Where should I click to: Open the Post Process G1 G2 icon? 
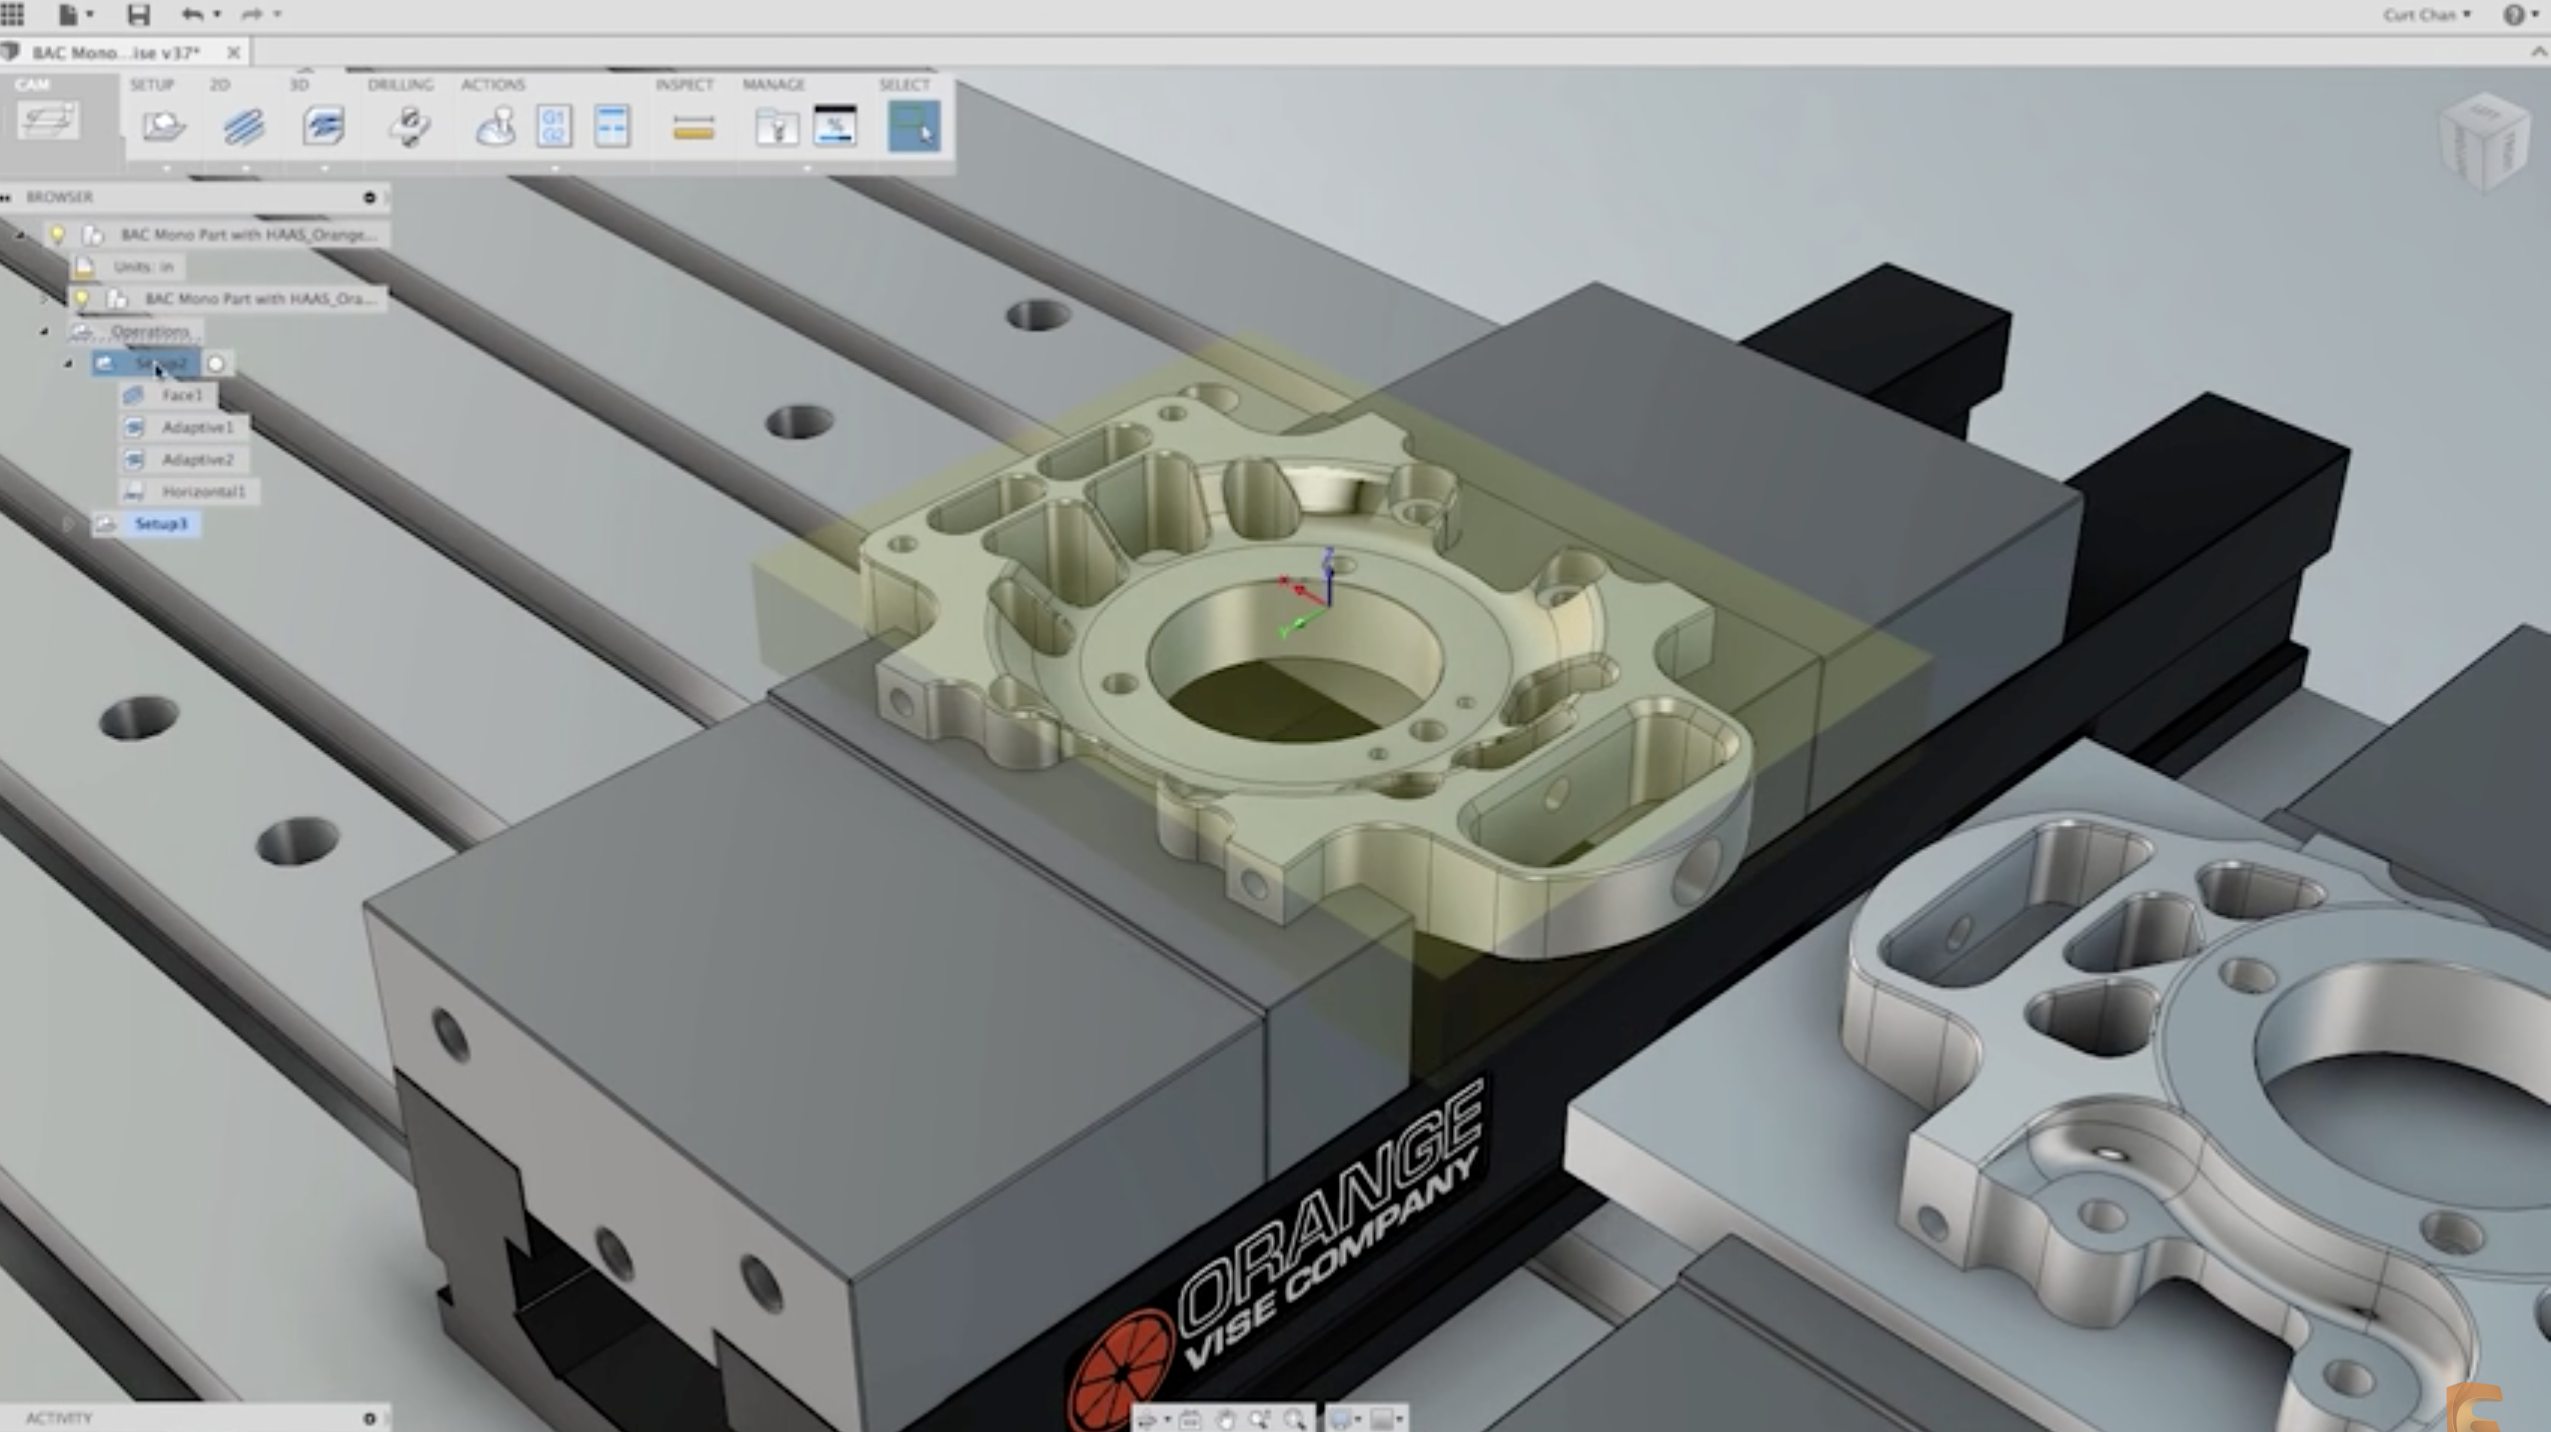[x=554, y=126]
